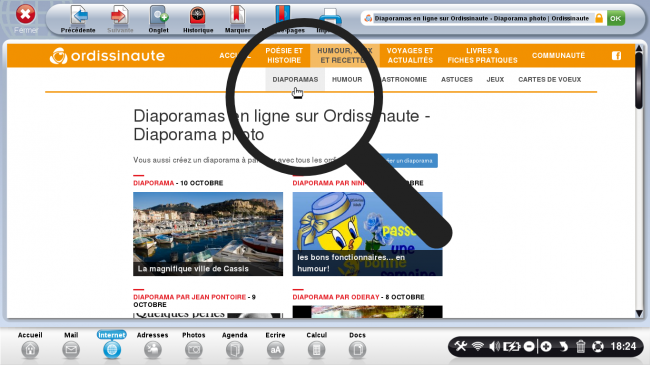This screenshot has height=365, width=650.
Task: Click the 'DIAPORAMA - 10 OCTOBRE' red link
Action: tap(153, 183)
